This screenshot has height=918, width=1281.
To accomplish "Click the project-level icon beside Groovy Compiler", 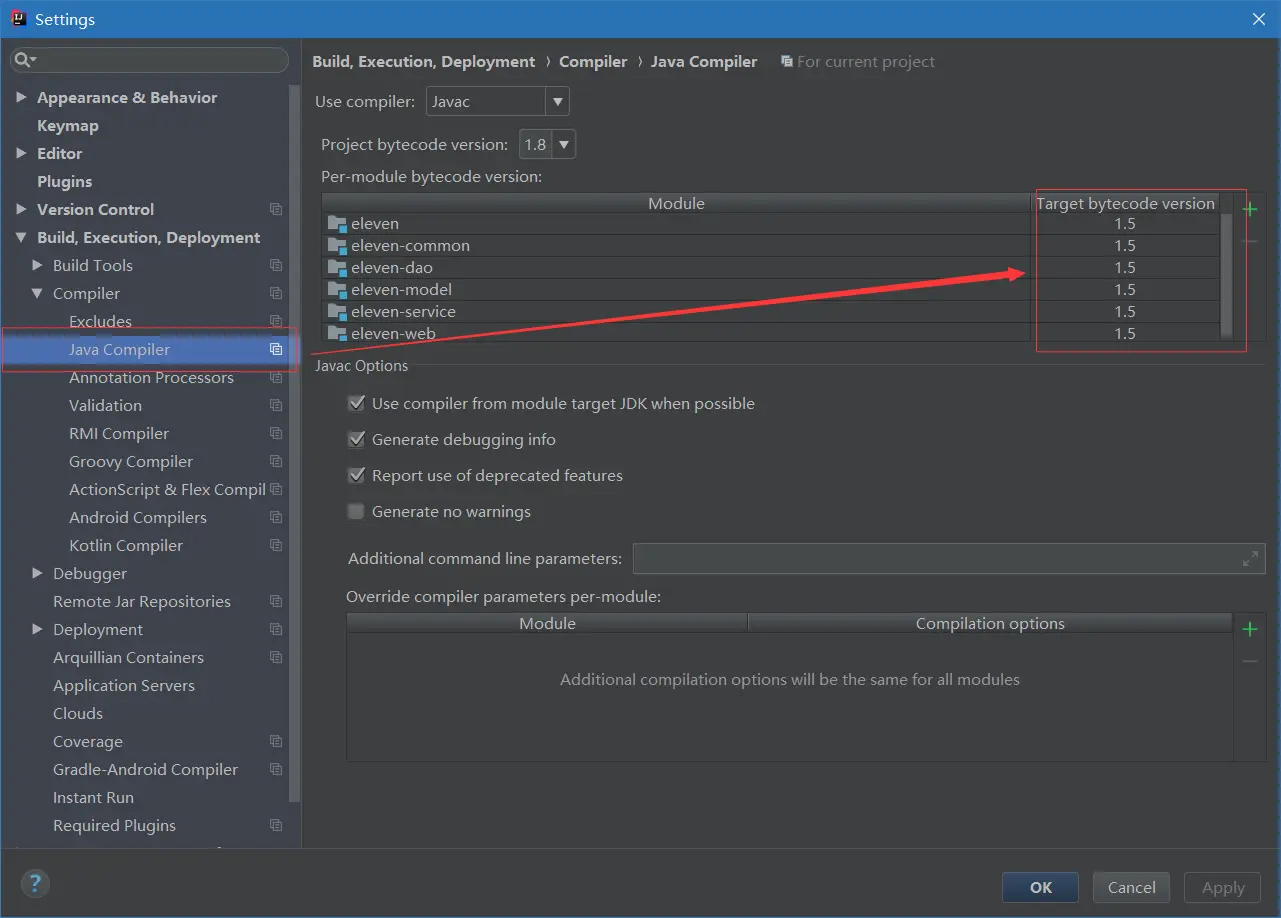I will coord(276,462).
